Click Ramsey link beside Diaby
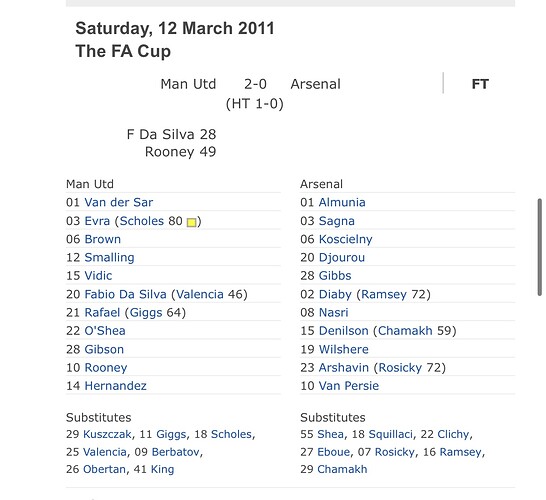Image resolution: width=546 pixels, height=500 pixels. pos(384,294)
